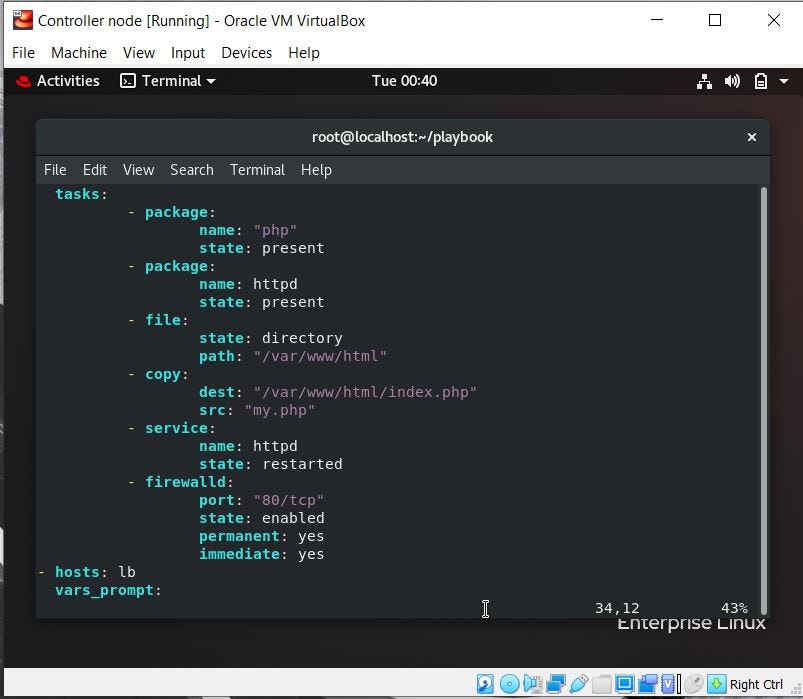The image size is (803, 699).
Task: Click the mouse integration status icon
Action: (x=694, y=684)
